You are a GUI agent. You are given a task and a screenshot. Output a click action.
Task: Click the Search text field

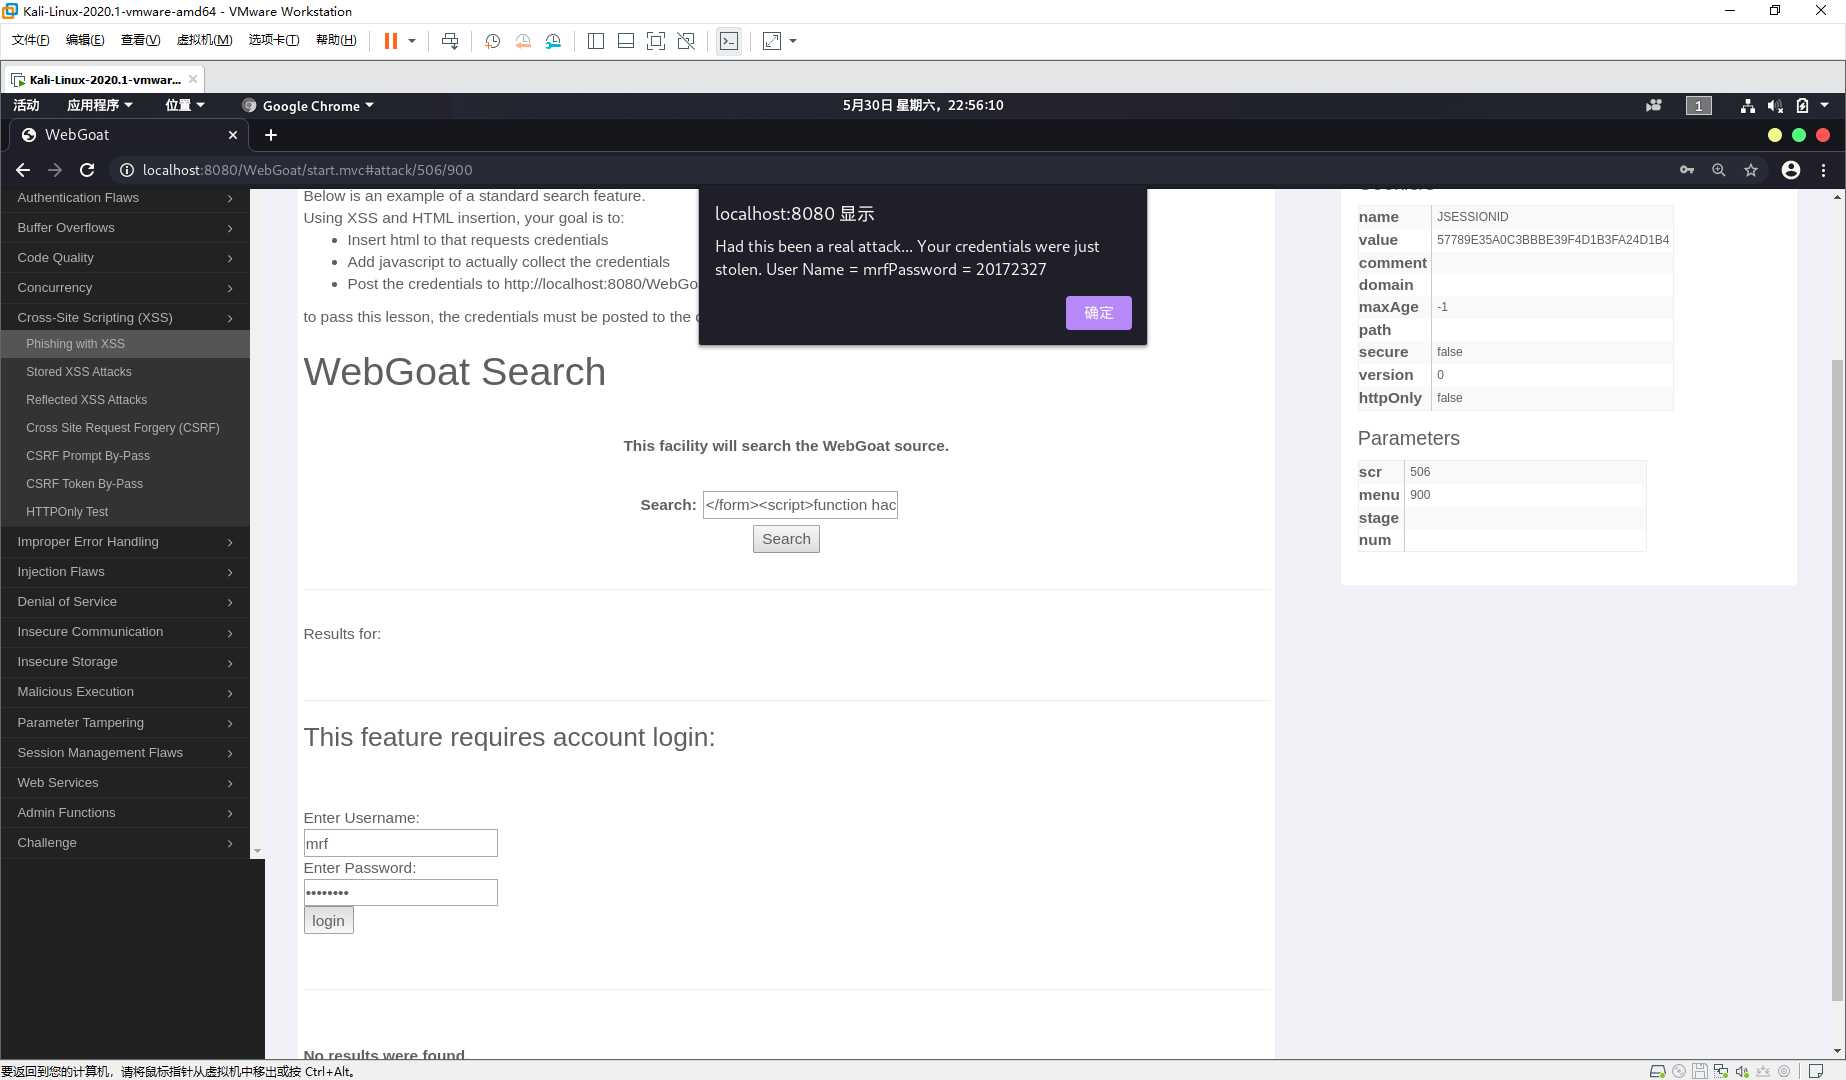coord(800,505)
